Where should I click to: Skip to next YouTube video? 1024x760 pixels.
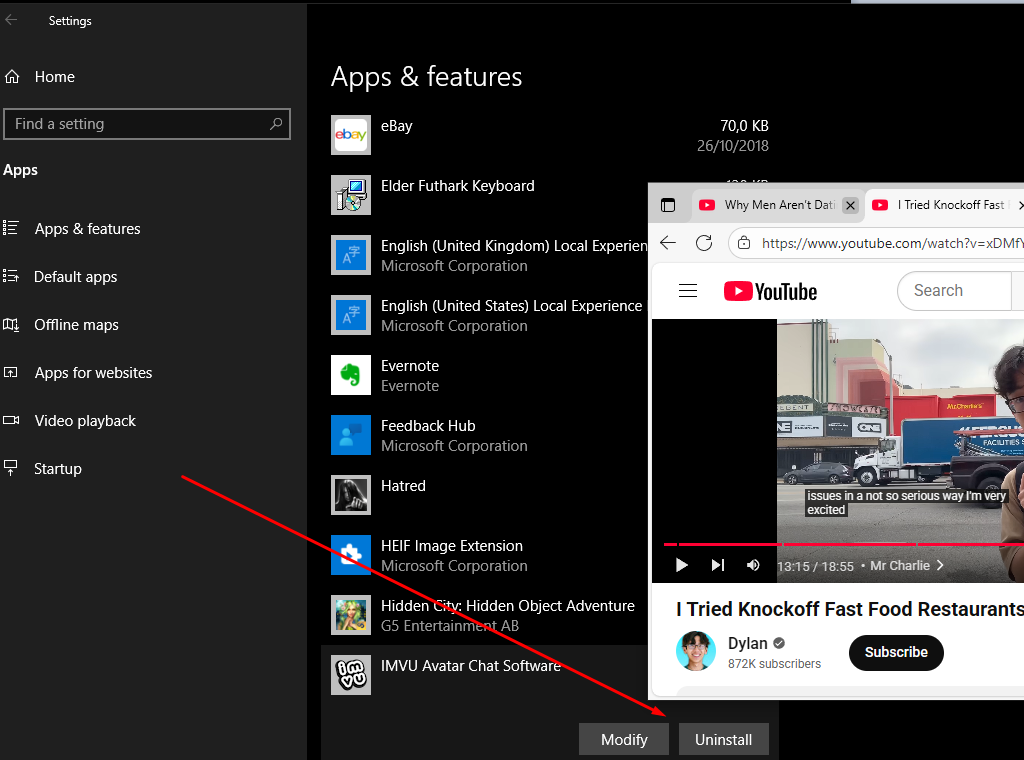tap(718, 565)
